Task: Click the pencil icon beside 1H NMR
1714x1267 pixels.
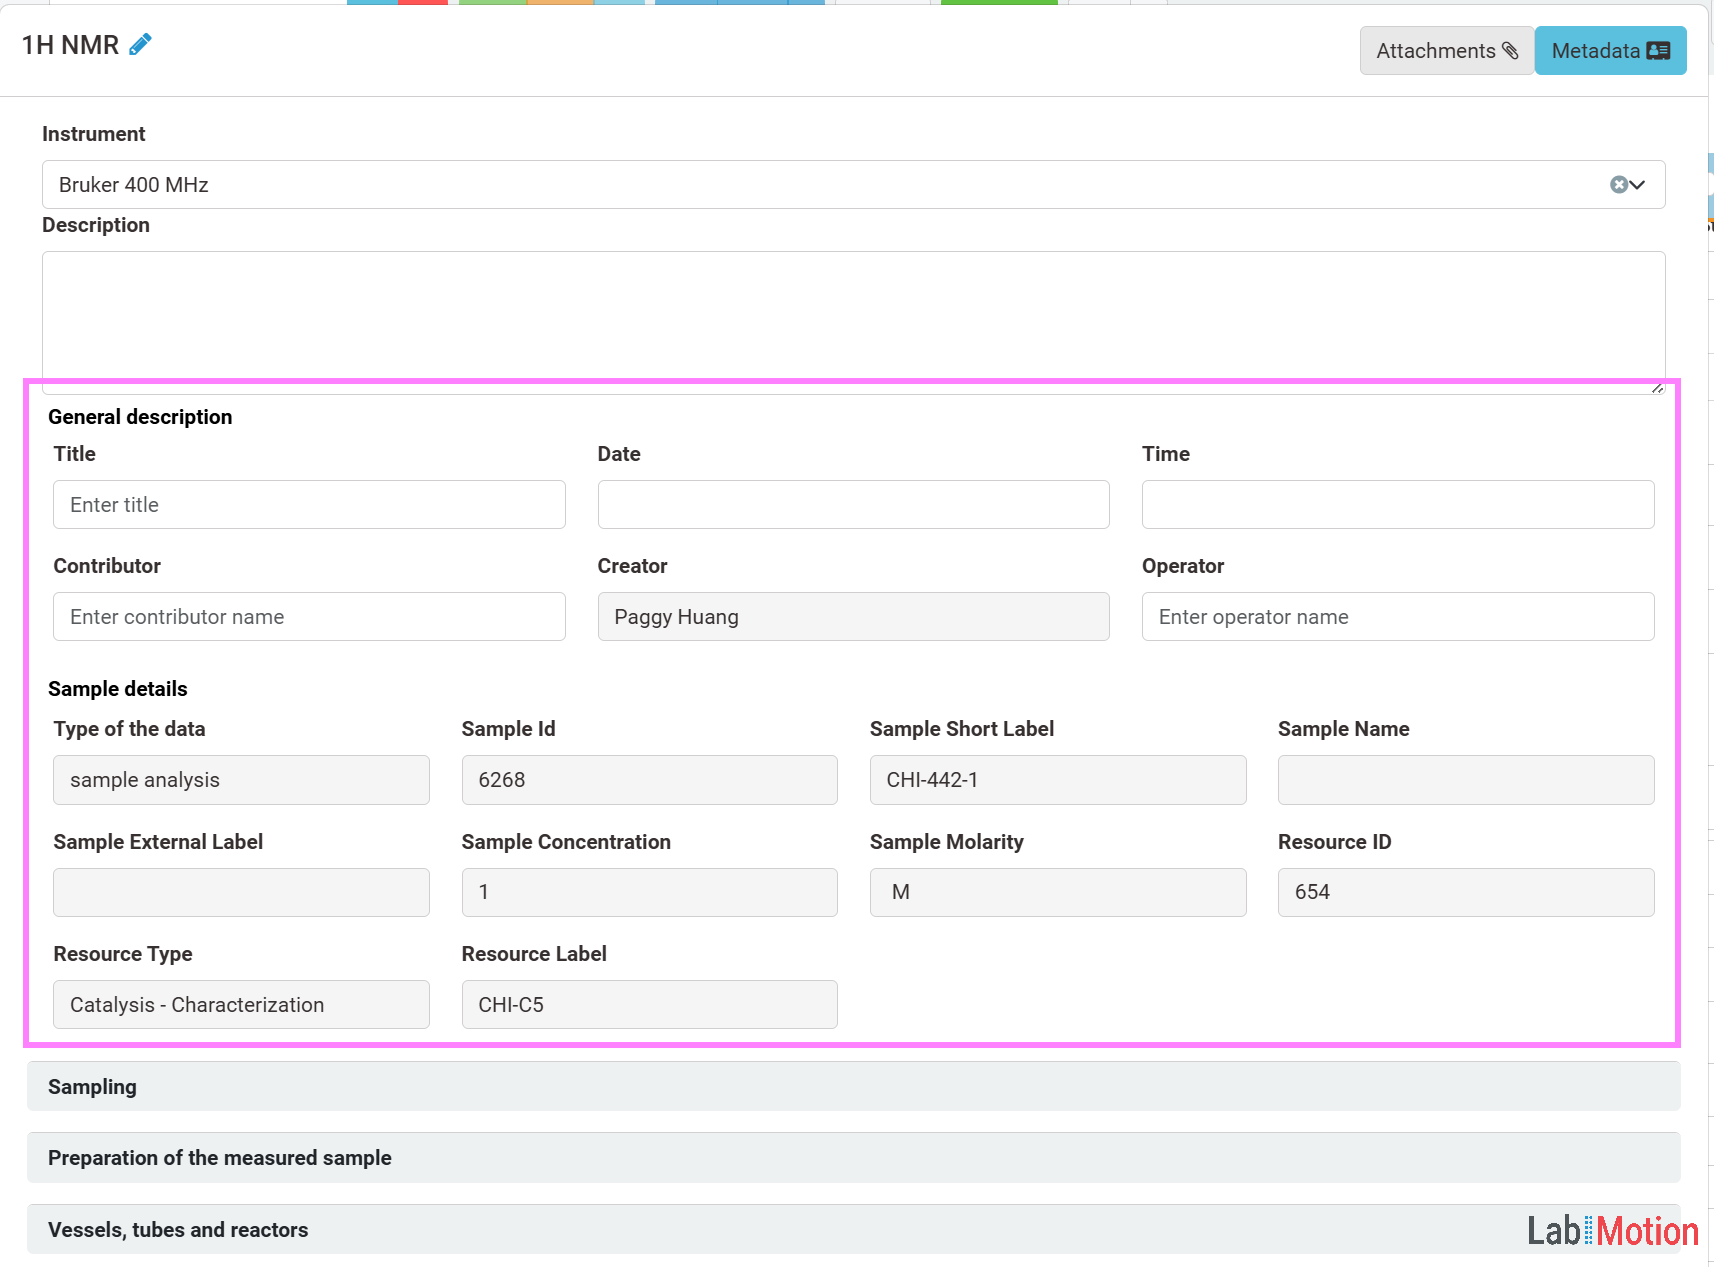Action: click(x=140, y=44)
